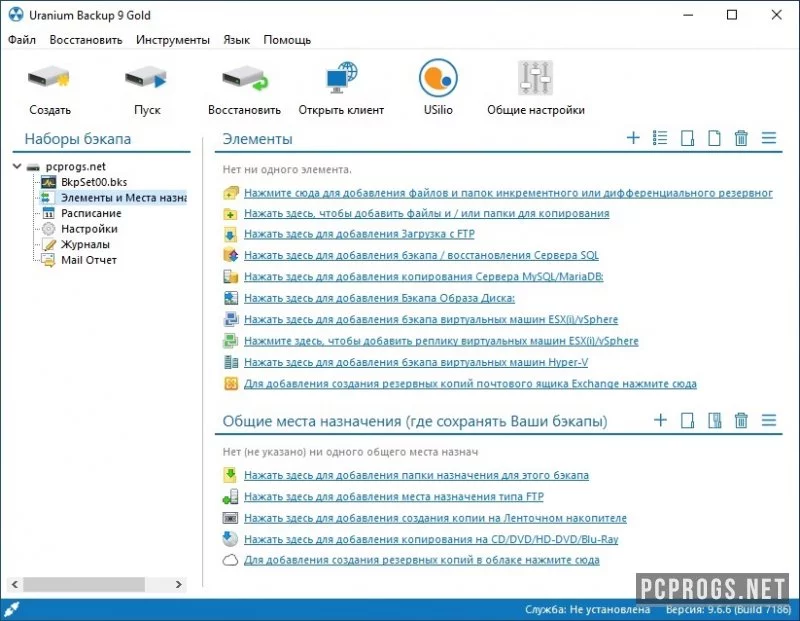Select Элементы и Места назначения tree item

click(x=123, y=197)
